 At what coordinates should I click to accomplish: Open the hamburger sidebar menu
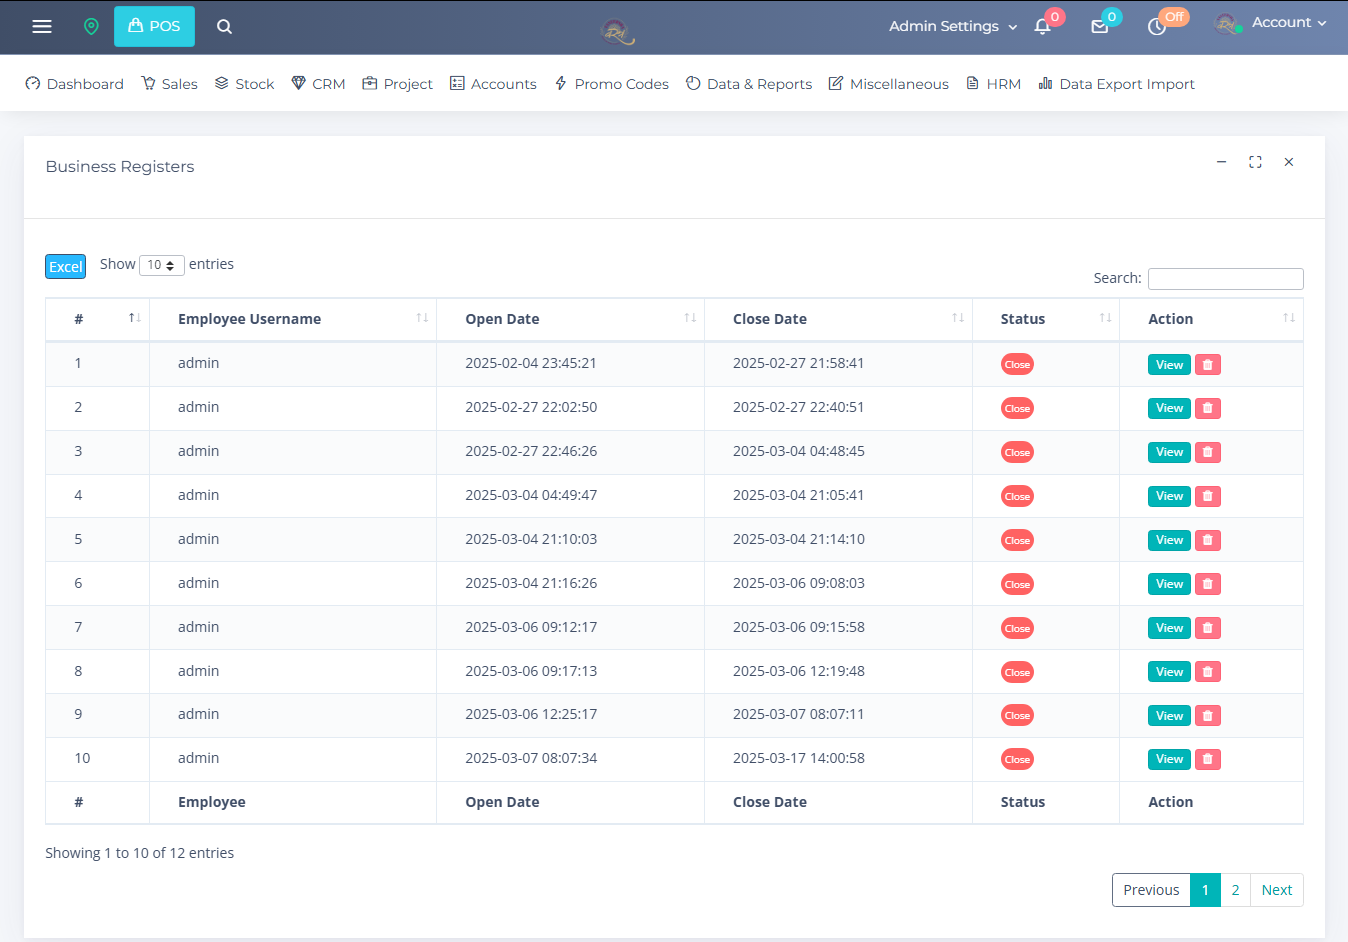[x=42, y=27]
